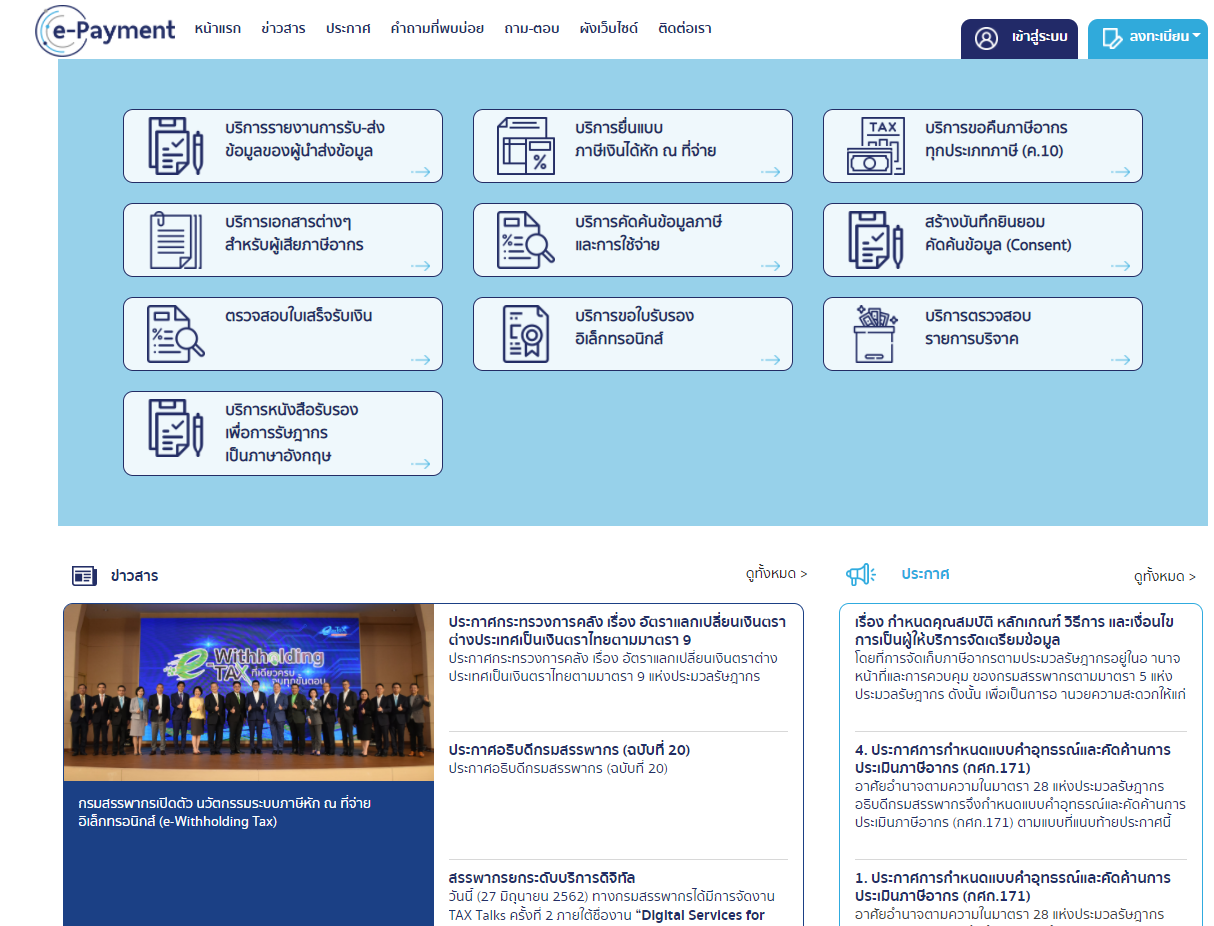Screen dimensions: 1214x926
Task: Click the user avatar icon in login button
Action: (986, 39)
